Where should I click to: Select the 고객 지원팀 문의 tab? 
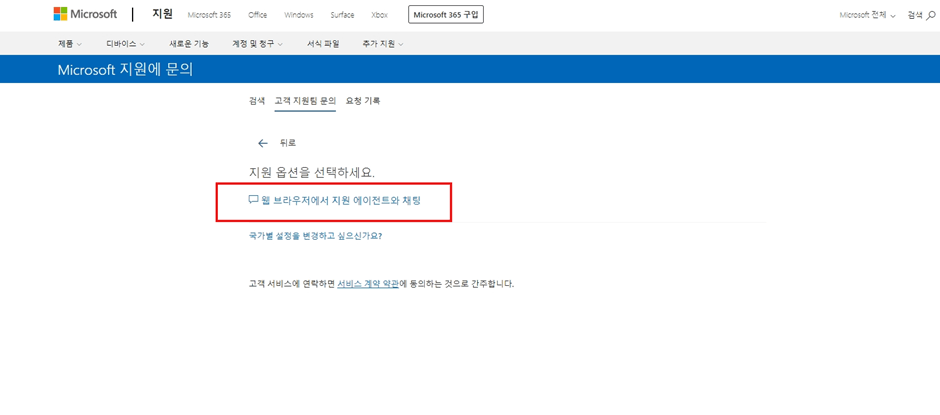(305, 101)
